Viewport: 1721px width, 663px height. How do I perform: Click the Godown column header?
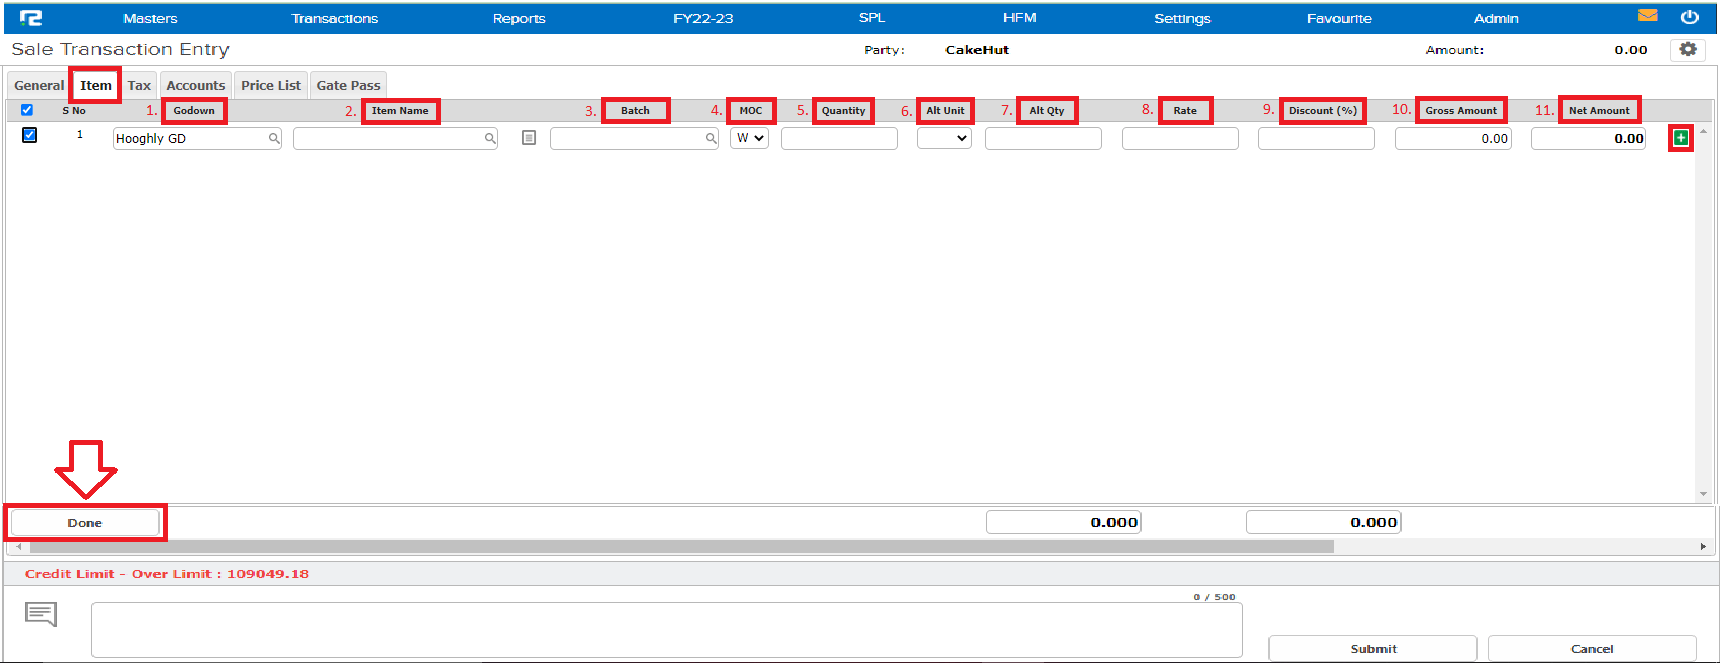[x=194, y=110]
